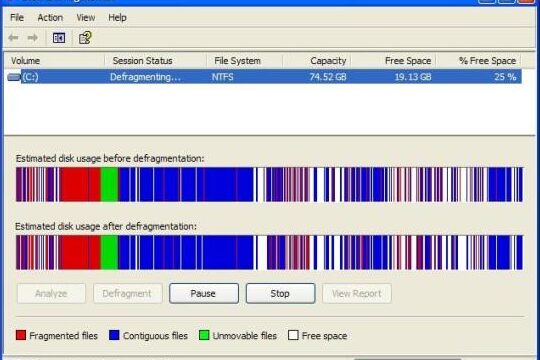This screenshot has width=540, height=360.
Task: Click 'Estimated disk usage before defragmentation' label
Action: pyautogui.click(x=110, y=158)
